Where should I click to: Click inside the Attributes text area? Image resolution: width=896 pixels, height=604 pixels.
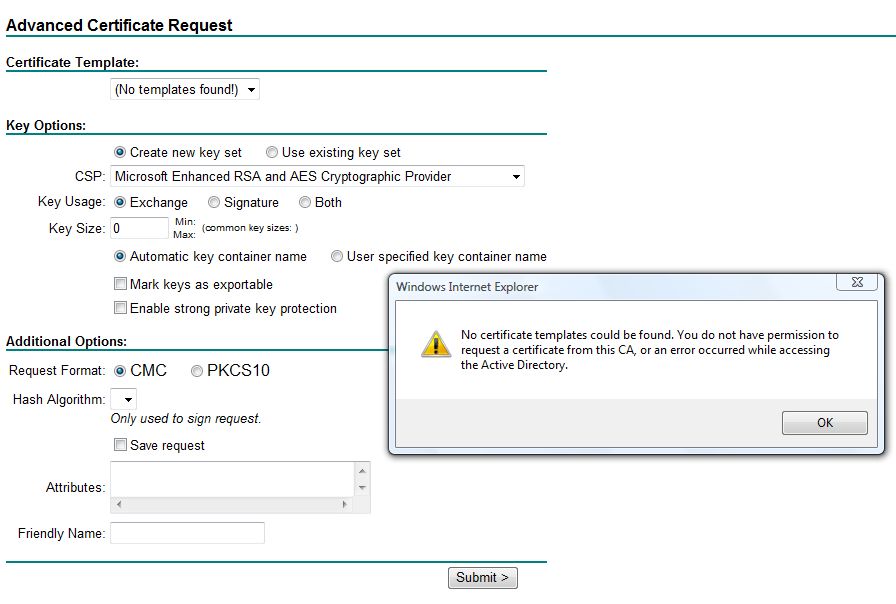(233, 479)
